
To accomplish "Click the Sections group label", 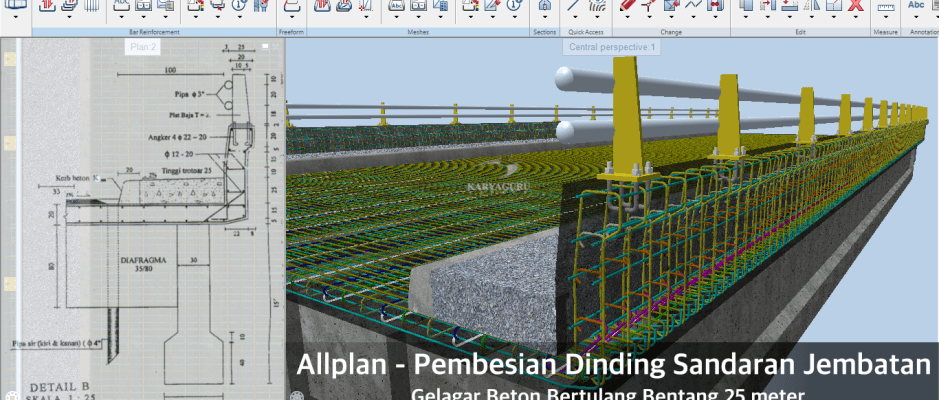I will pos(544,32).
